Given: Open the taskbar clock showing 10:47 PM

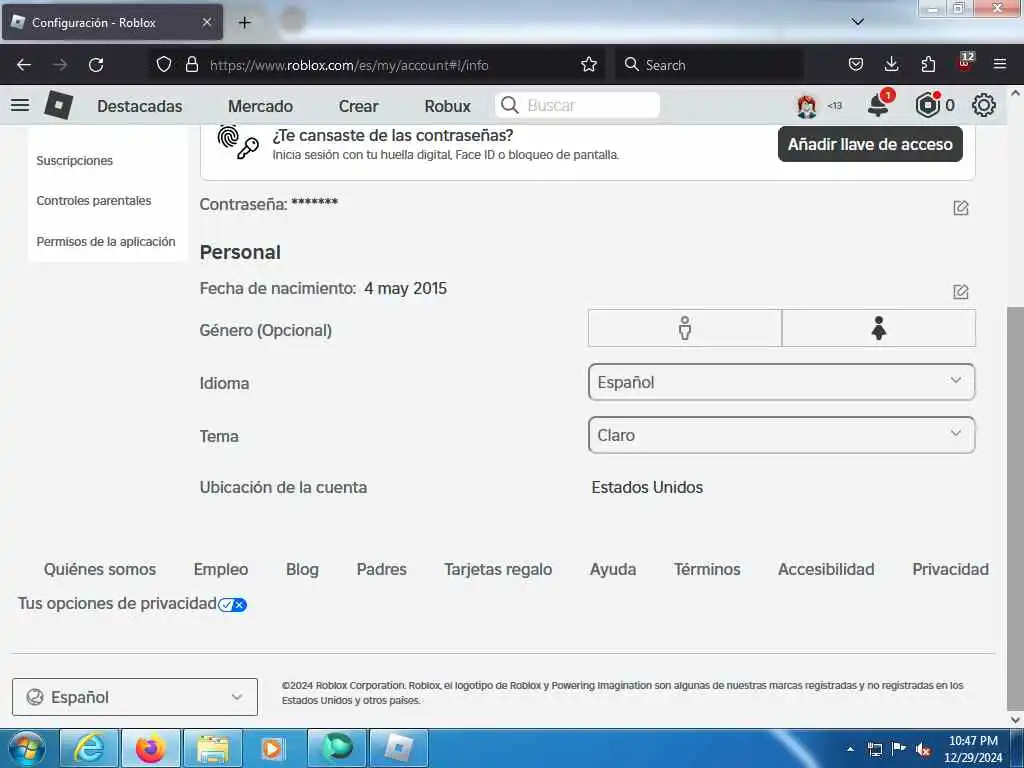Looking at the screenshot, I should 973,749.
